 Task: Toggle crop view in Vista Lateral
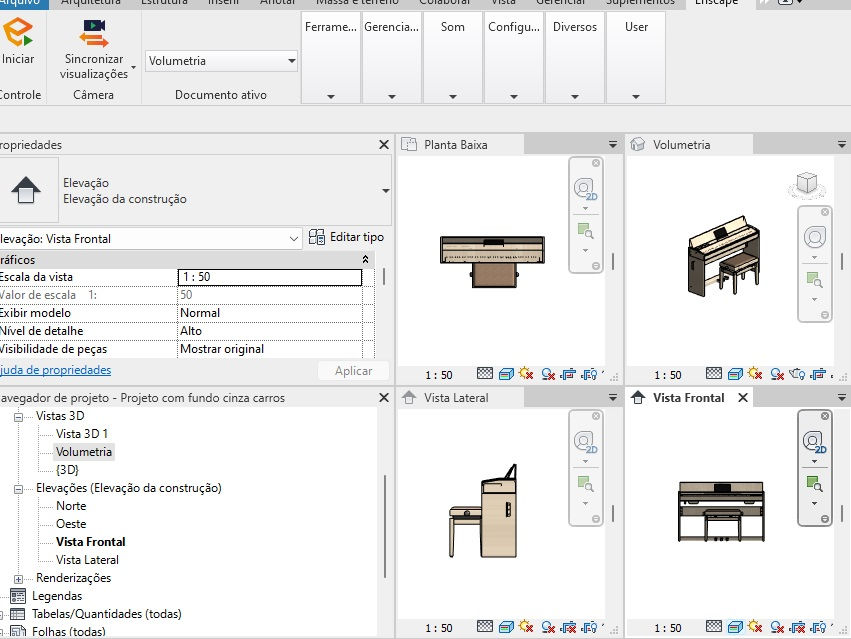pyautogui.click(x=568, y=627)
